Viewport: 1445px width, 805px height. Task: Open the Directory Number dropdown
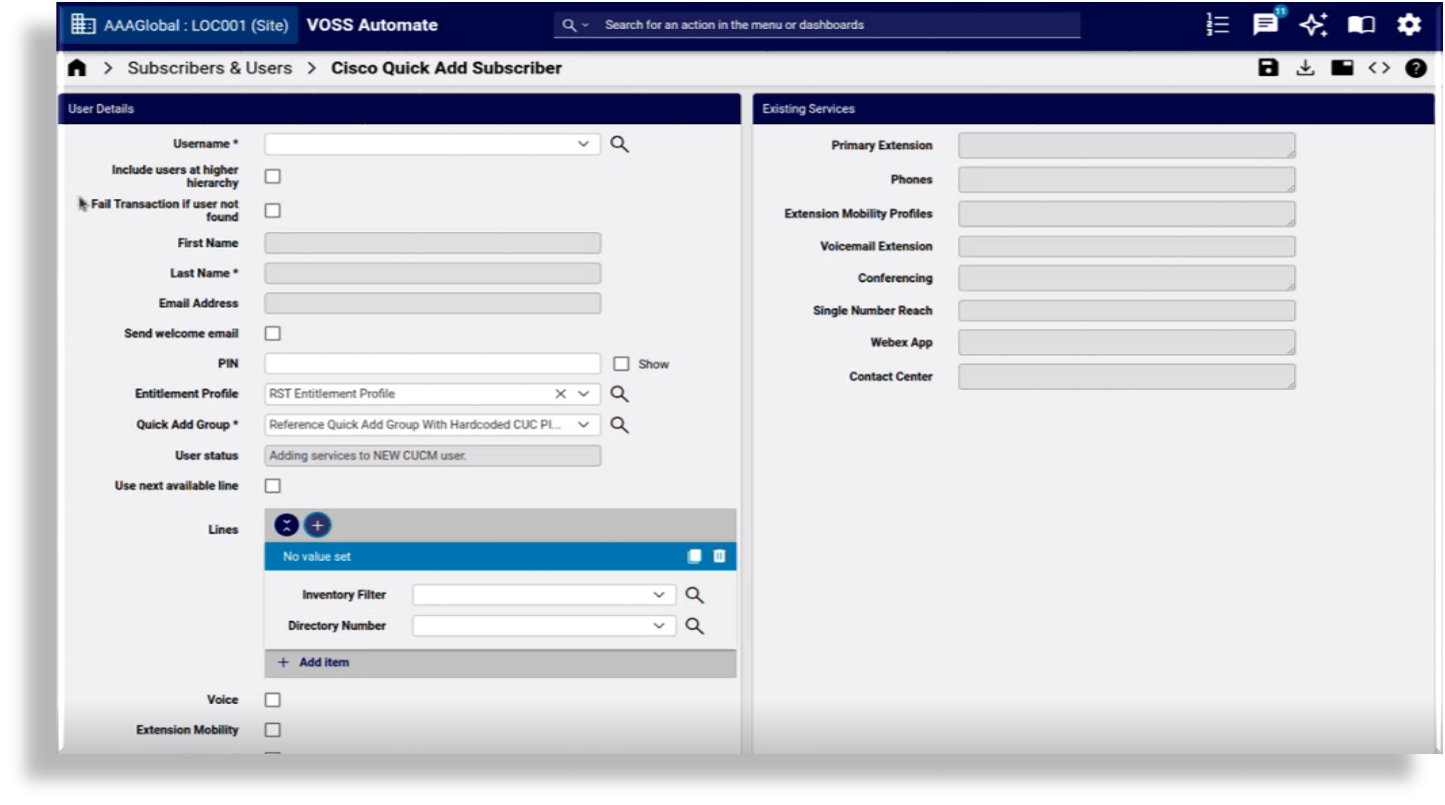(658, 626)
